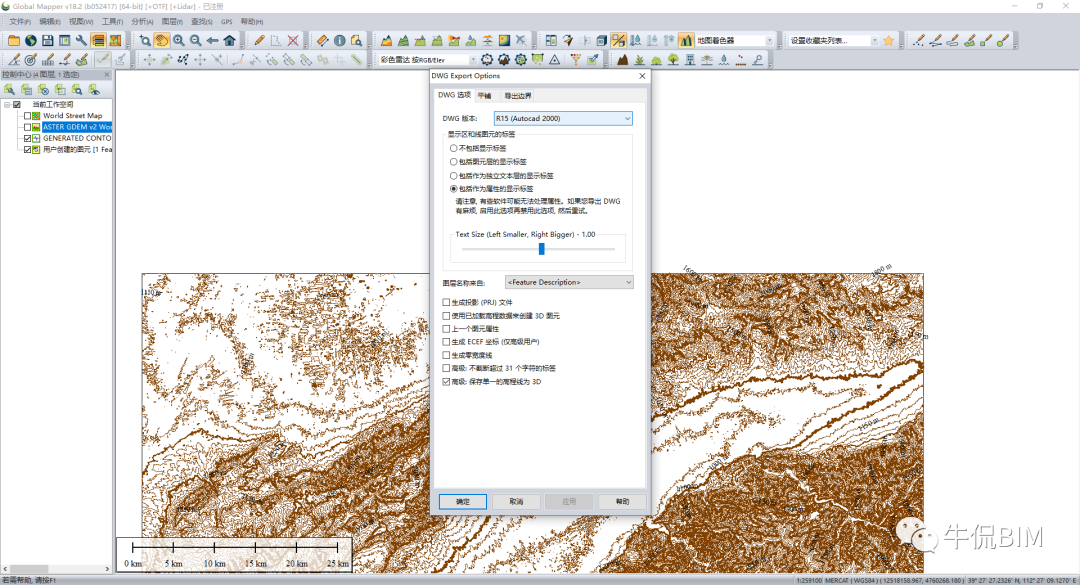1080x585 pixels.
Task: Enable 使用已加载高程数据来创建 3D 图元 checkbox
Action: (x=446, y=316)
